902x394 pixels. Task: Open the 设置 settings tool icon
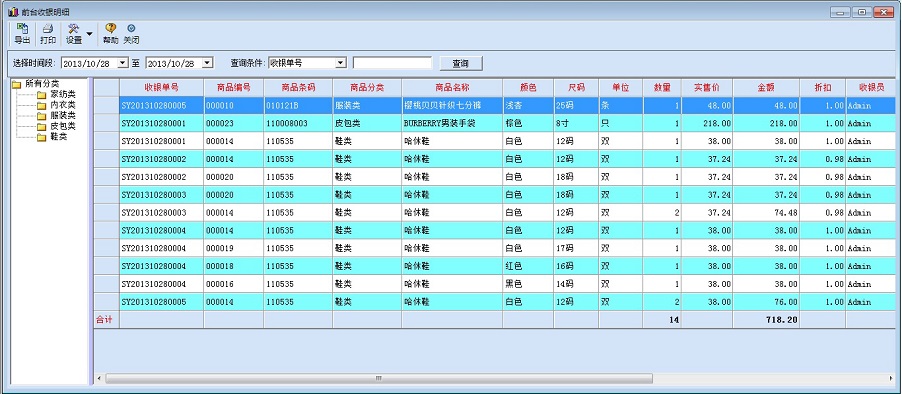[x=74, y=34]
